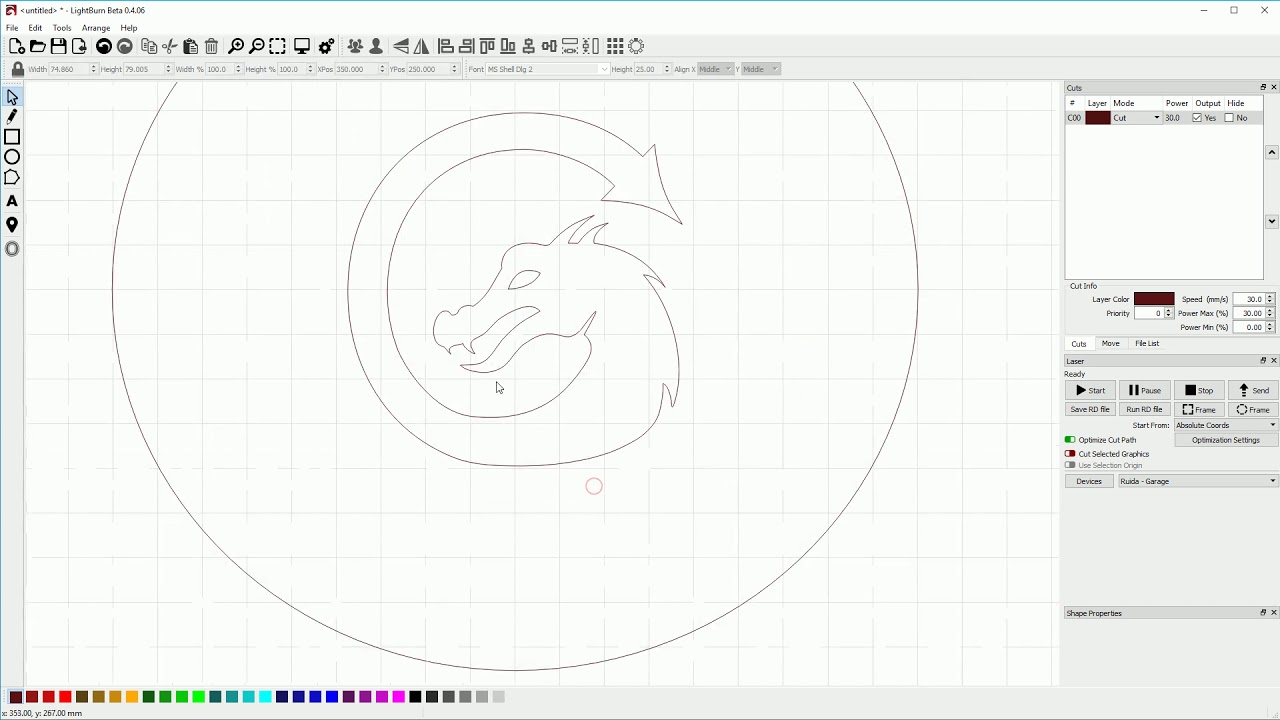1280x720 pixels.
Task: Send job with the Send button
Action: click(x=1253, y=390)
